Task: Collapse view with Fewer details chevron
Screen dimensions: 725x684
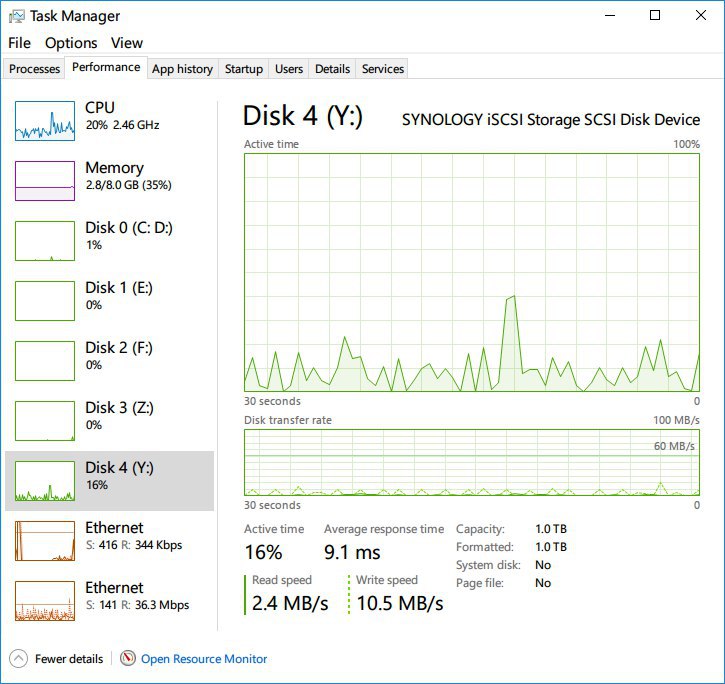Action: click(18, 659)
